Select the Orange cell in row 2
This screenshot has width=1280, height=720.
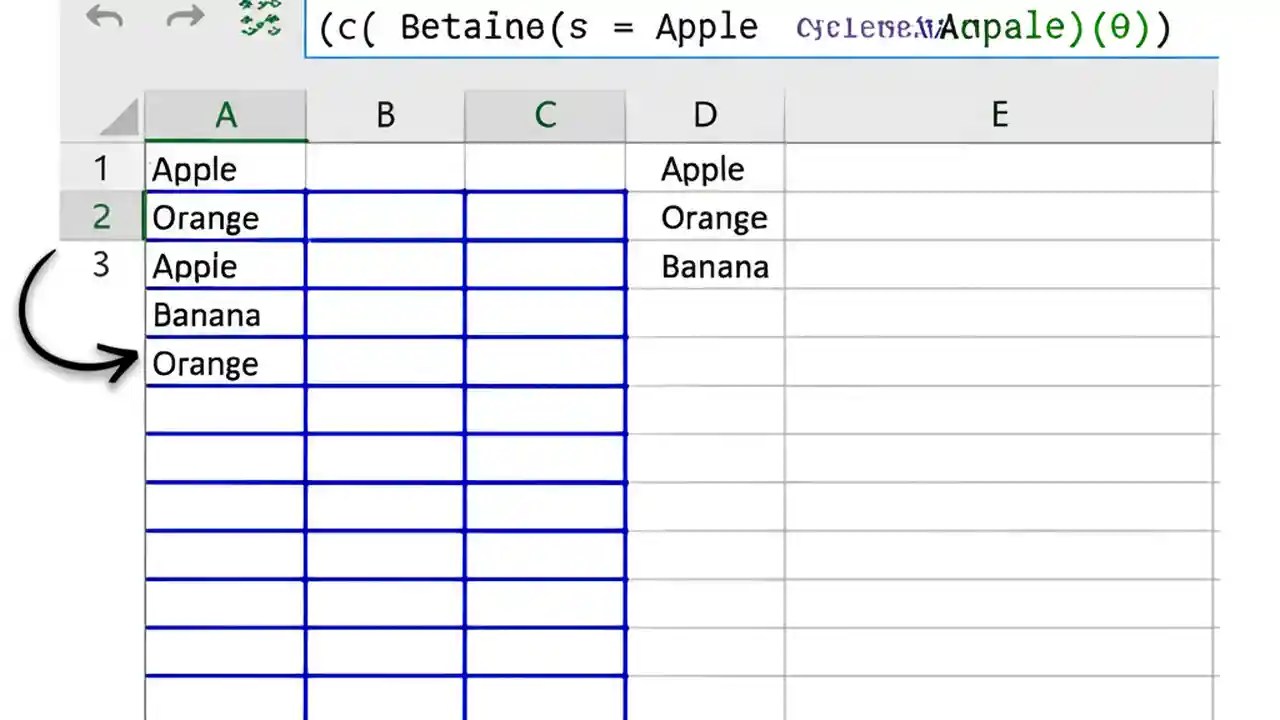(x=225, y=218)
